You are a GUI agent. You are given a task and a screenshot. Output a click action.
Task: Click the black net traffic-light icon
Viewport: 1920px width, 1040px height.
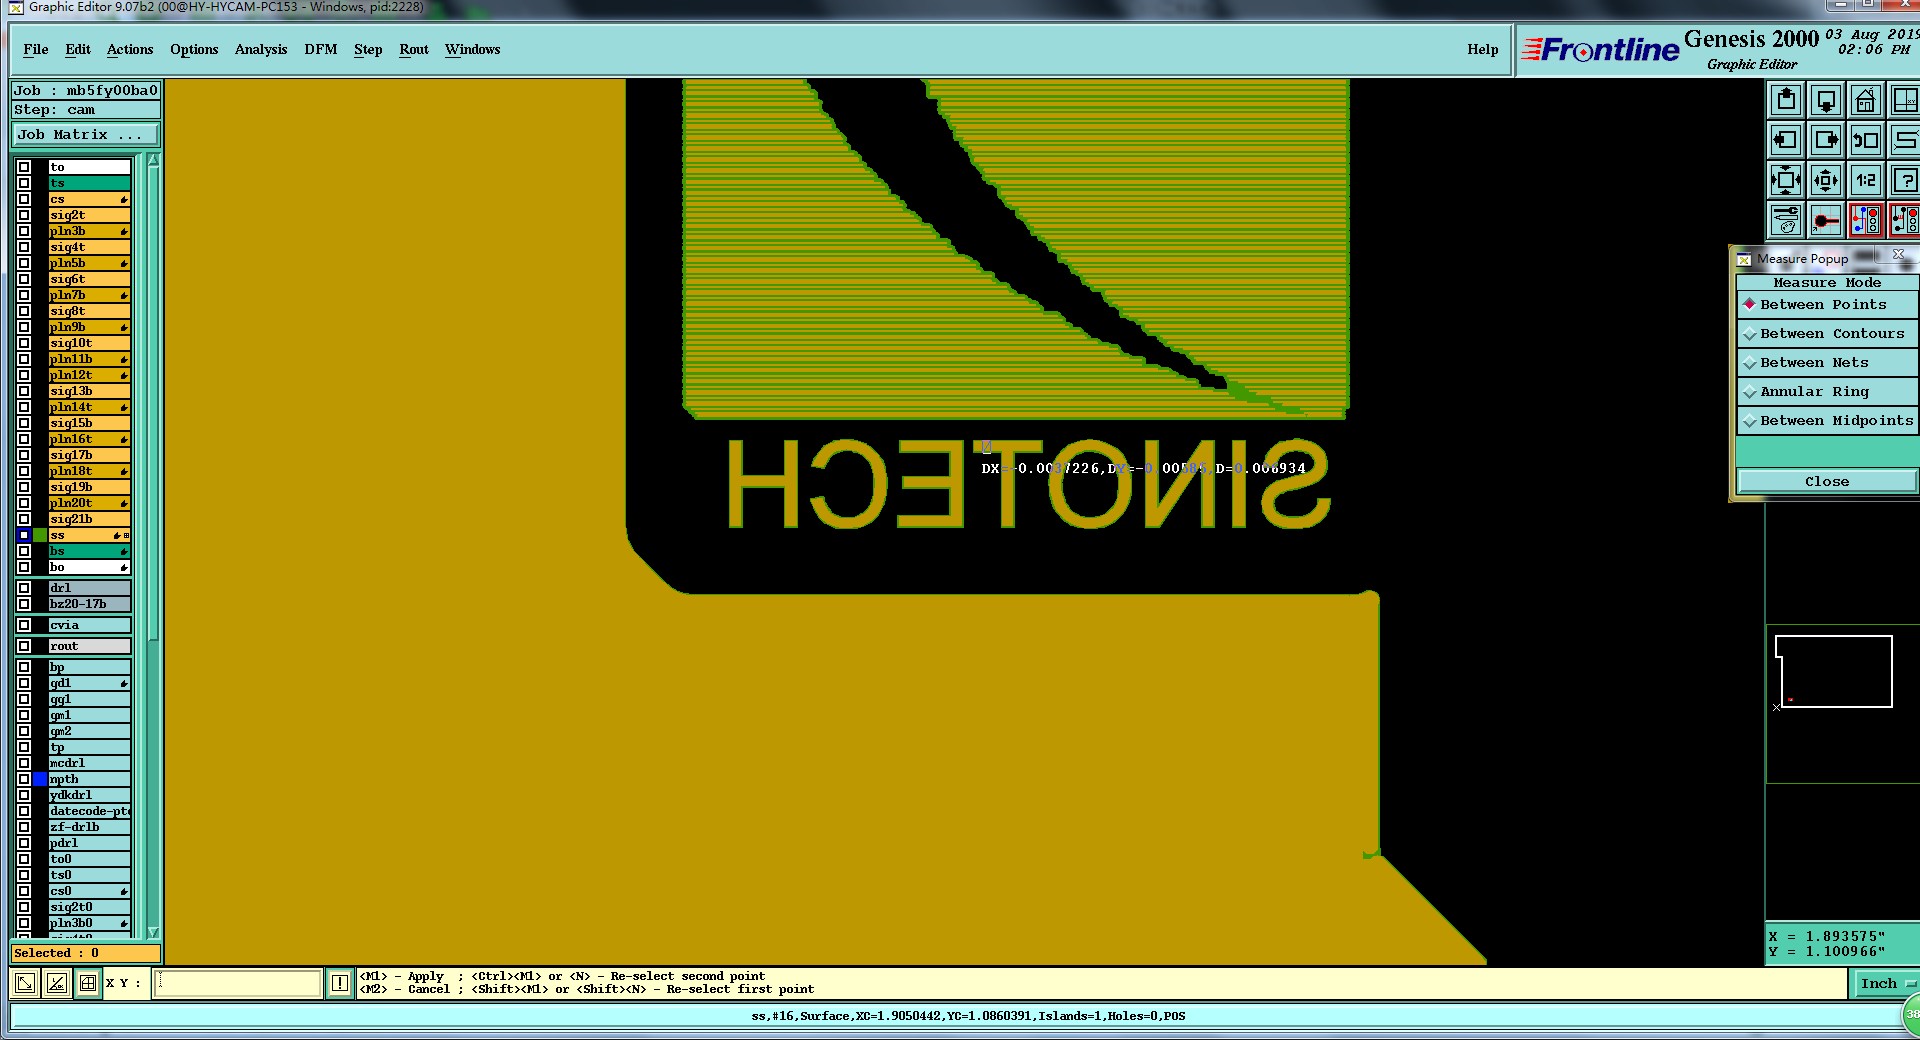tap(1904, 220)
